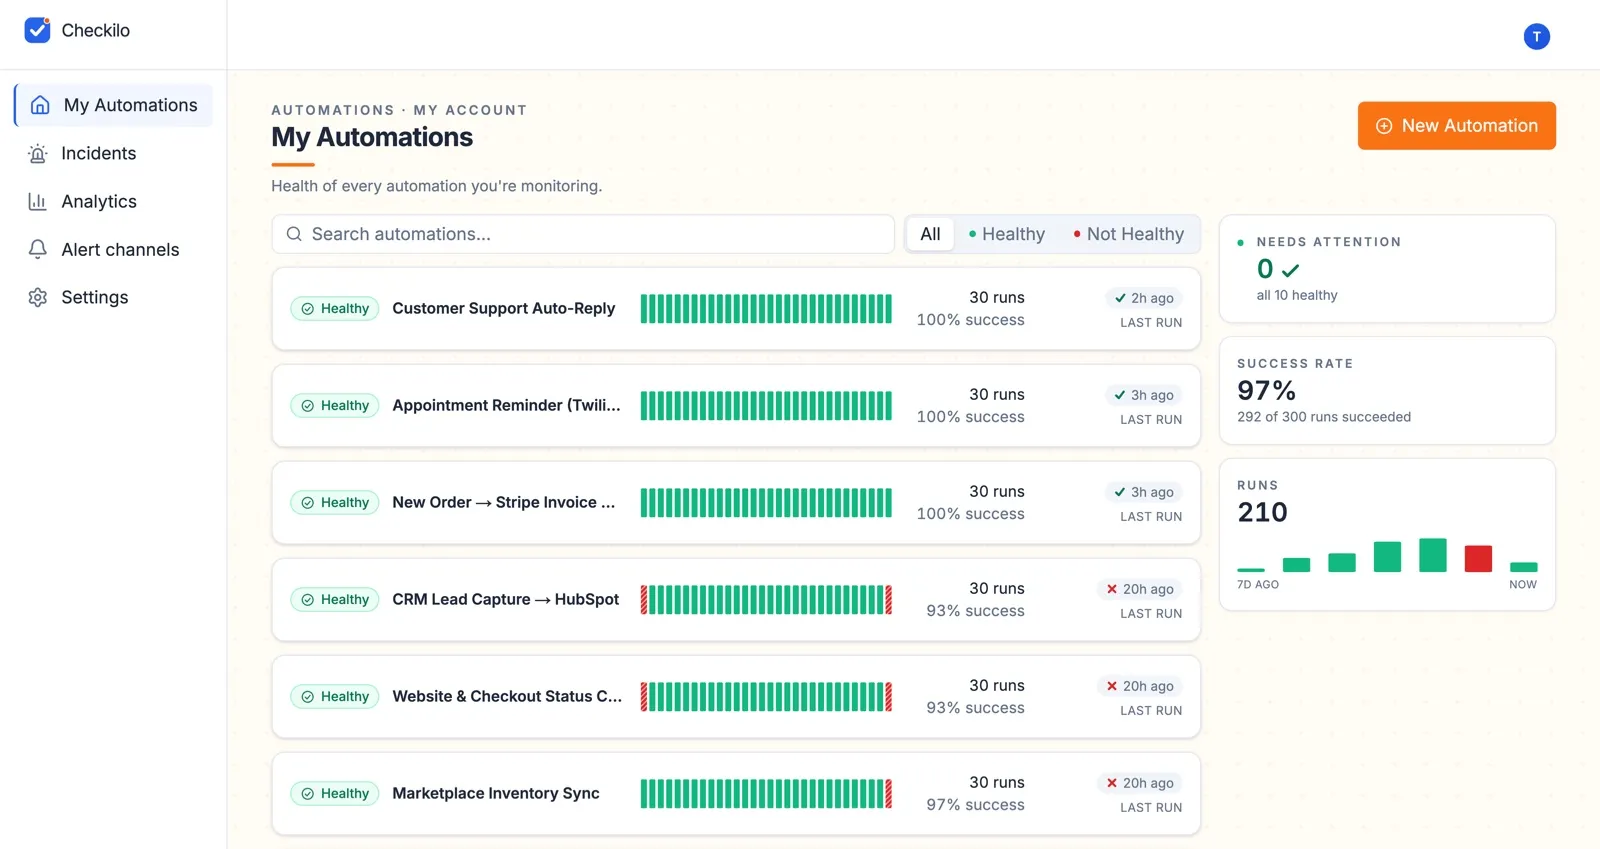This screenshot has height=849, width=1600.
Task: Click the Analytics bar chart icon
Action: tap(38, 201)
